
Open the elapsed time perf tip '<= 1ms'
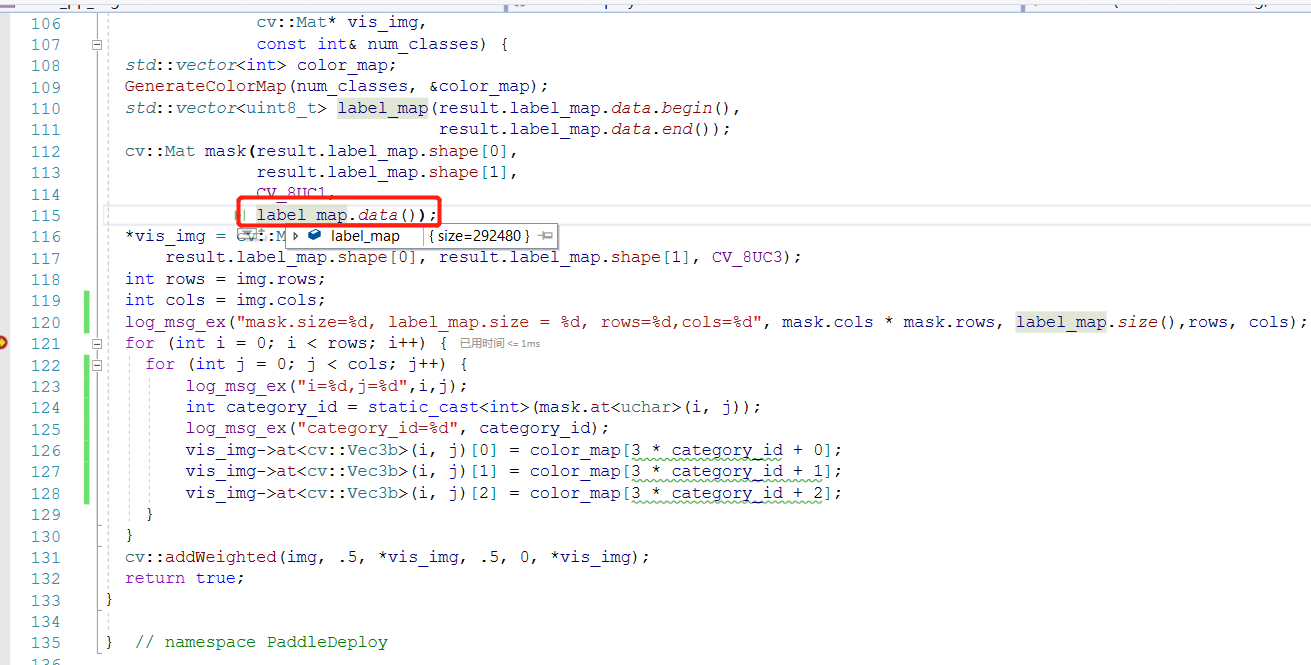[500, 343]
